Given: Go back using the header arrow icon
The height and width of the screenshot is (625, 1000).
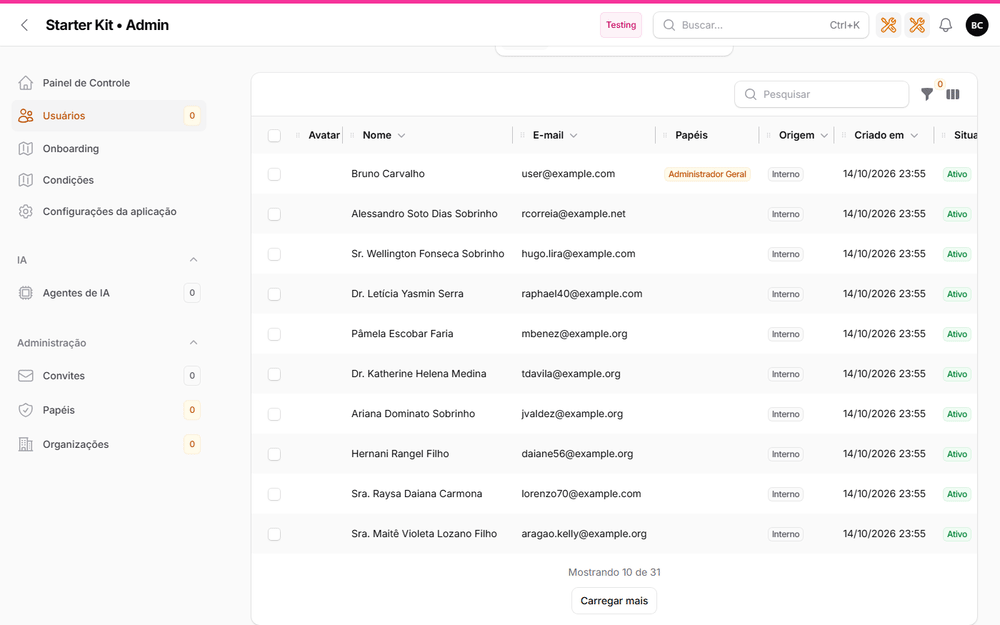Looking at the screenshot, I should click(24, 25).
